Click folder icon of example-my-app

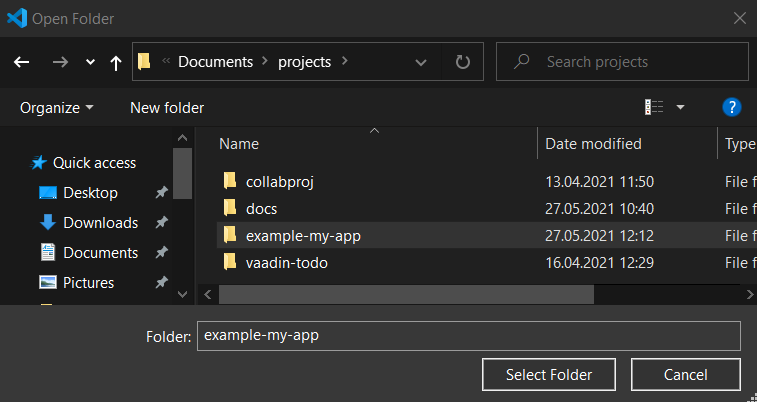click(230, 235)
